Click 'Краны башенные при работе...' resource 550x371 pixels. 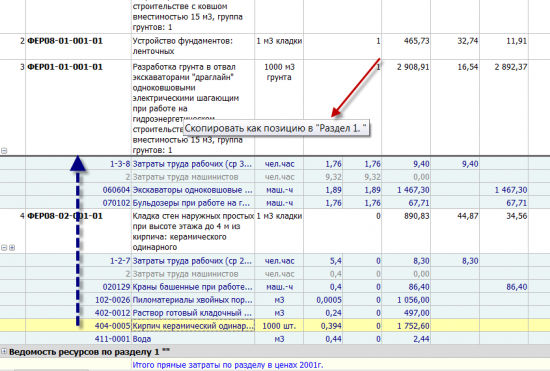click(192, 287)
